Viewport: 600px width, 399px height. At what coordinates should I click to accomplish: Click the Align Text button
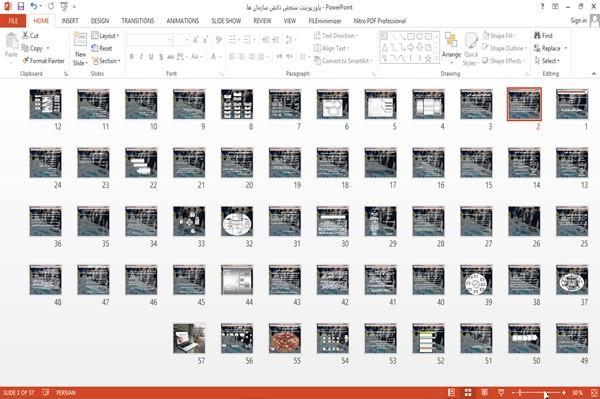[331, 48]
